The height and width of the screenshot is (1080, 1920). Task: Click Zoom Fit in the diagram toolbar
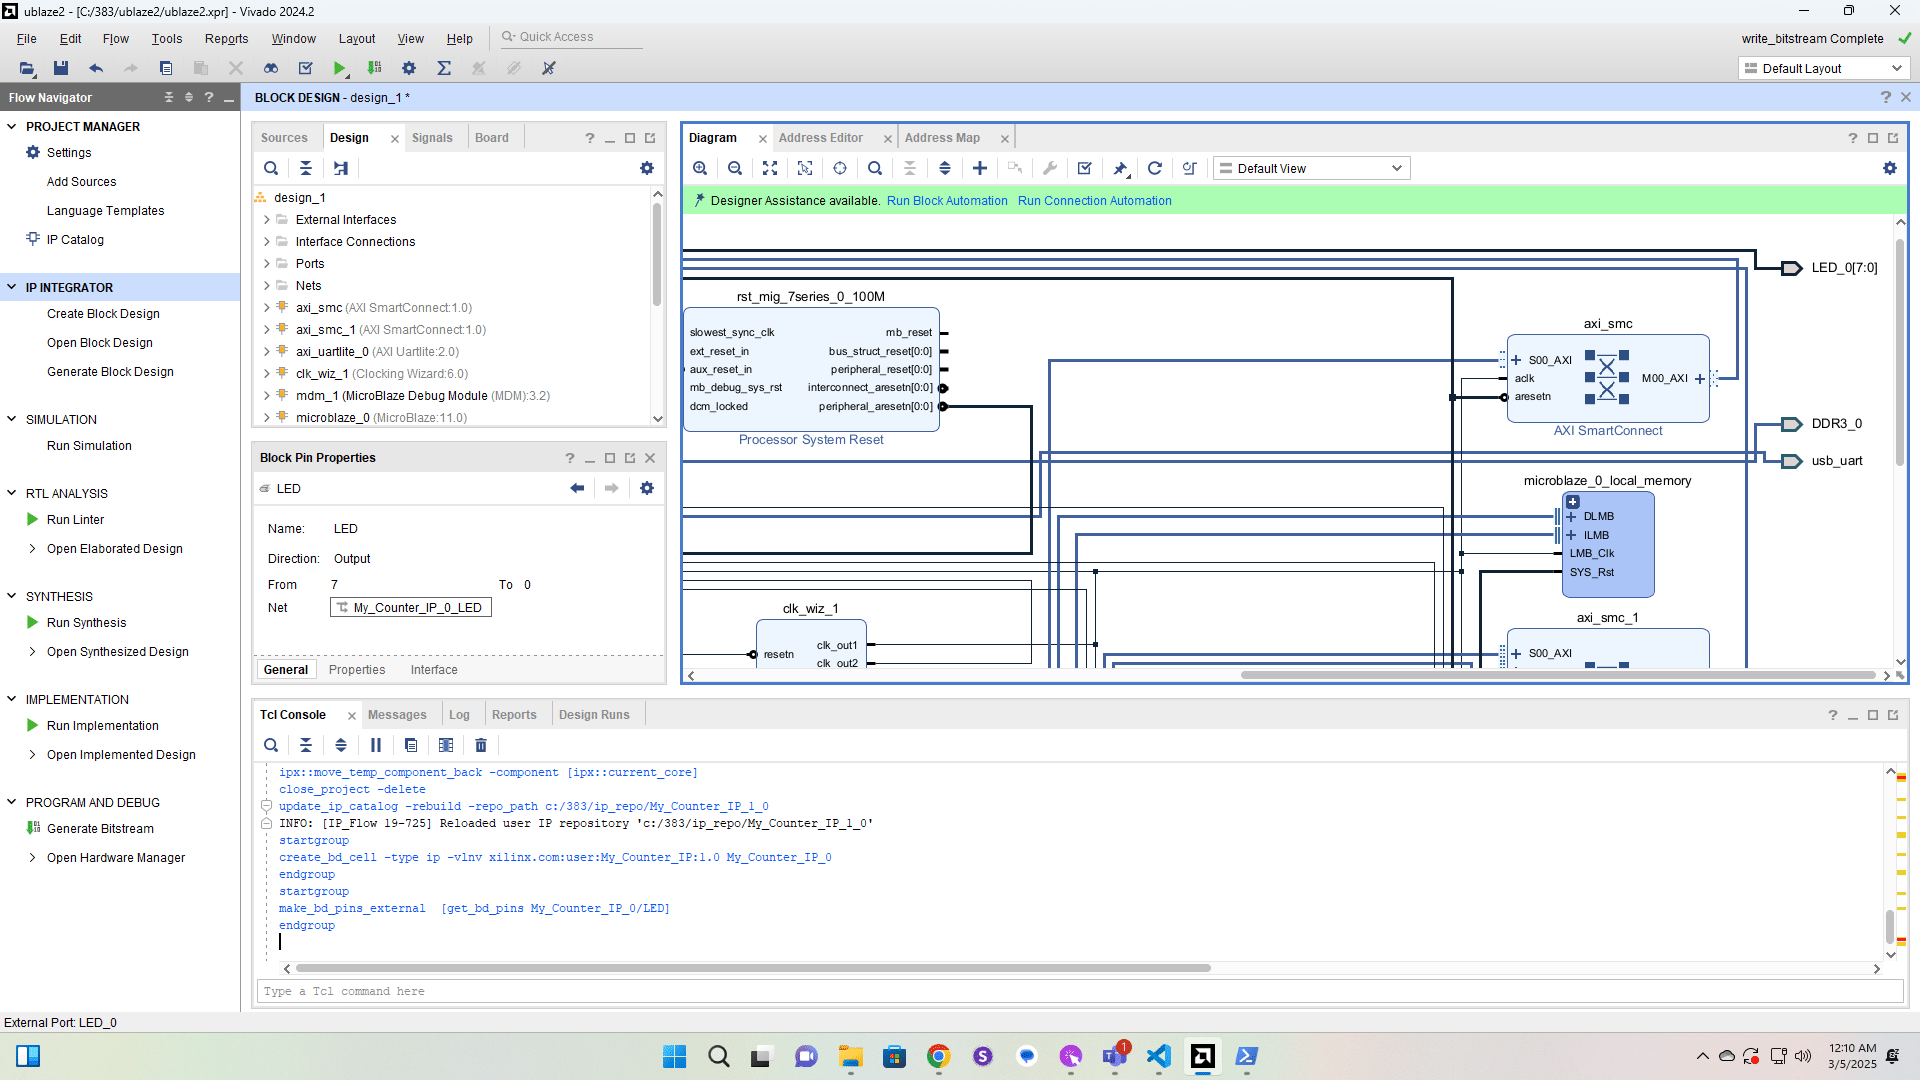pyautogui.click(x=770, y=168)
